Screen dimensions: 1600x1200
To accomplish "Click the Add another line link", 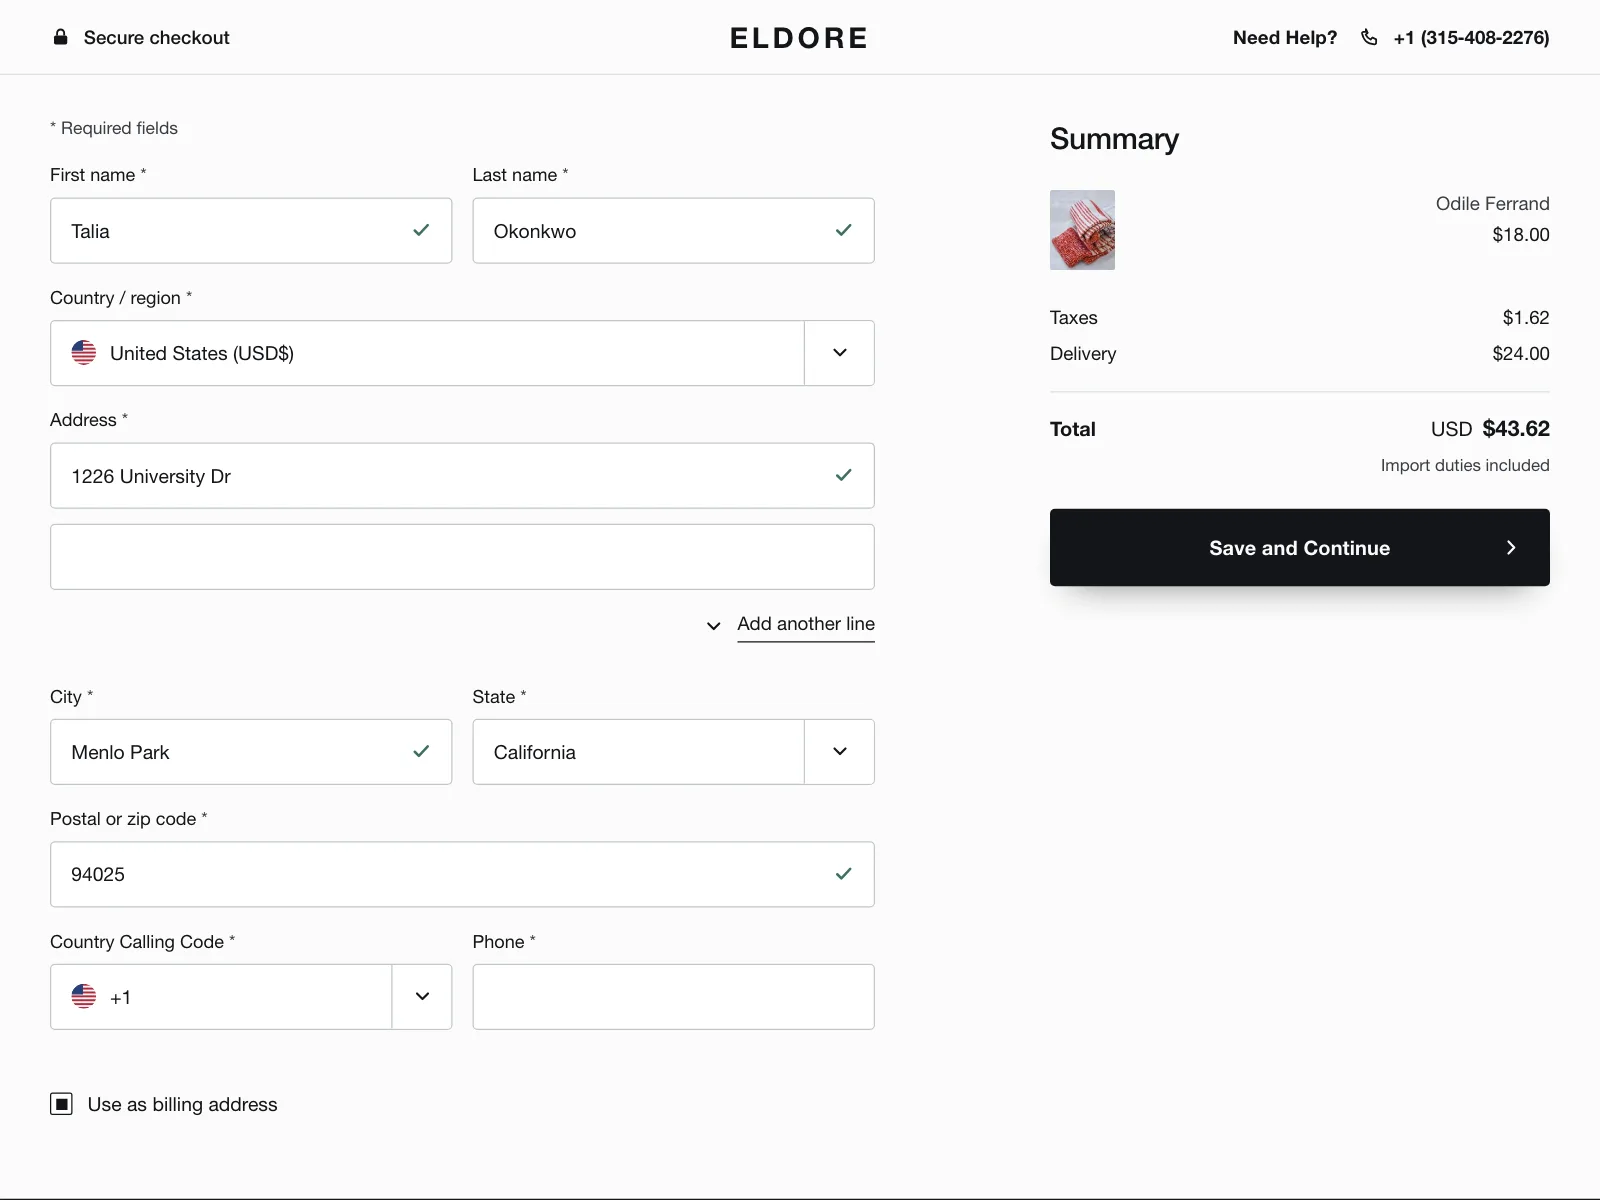I will coord(806,624).
